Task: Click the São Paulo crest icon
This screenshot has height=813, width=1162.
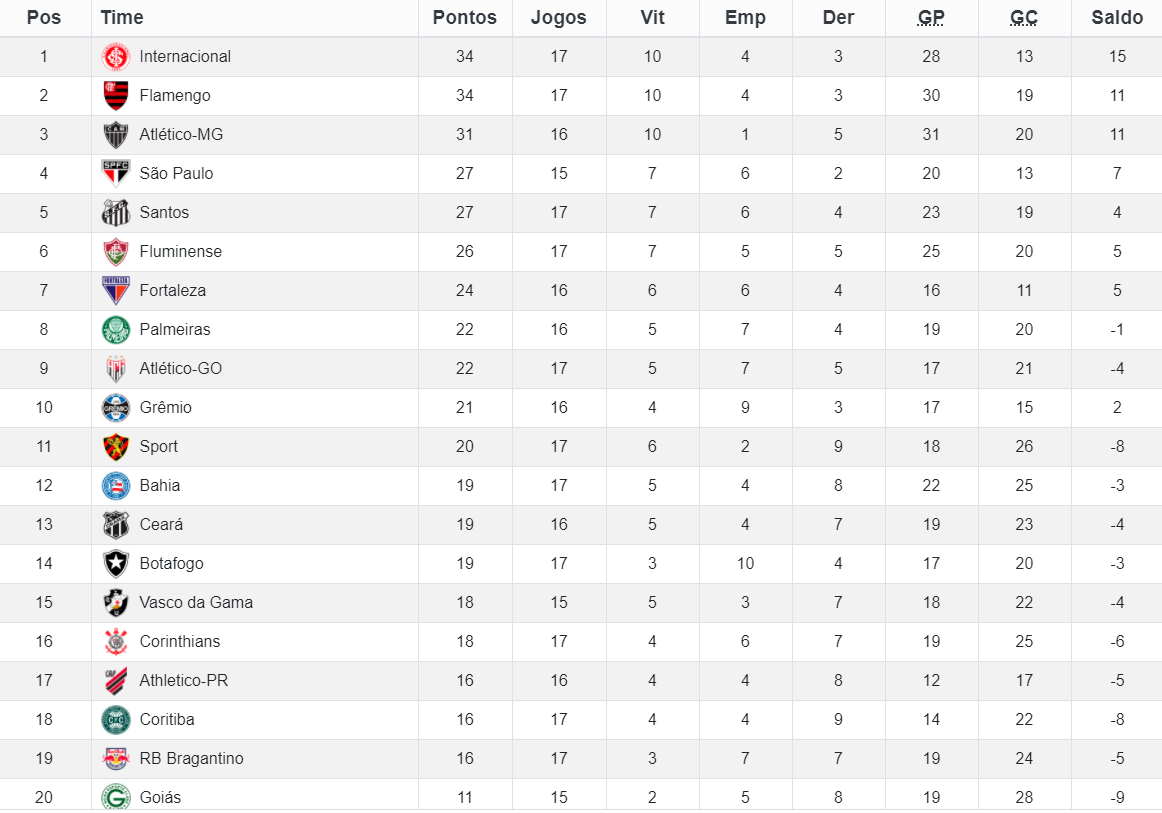Action: tap(116, 173)
